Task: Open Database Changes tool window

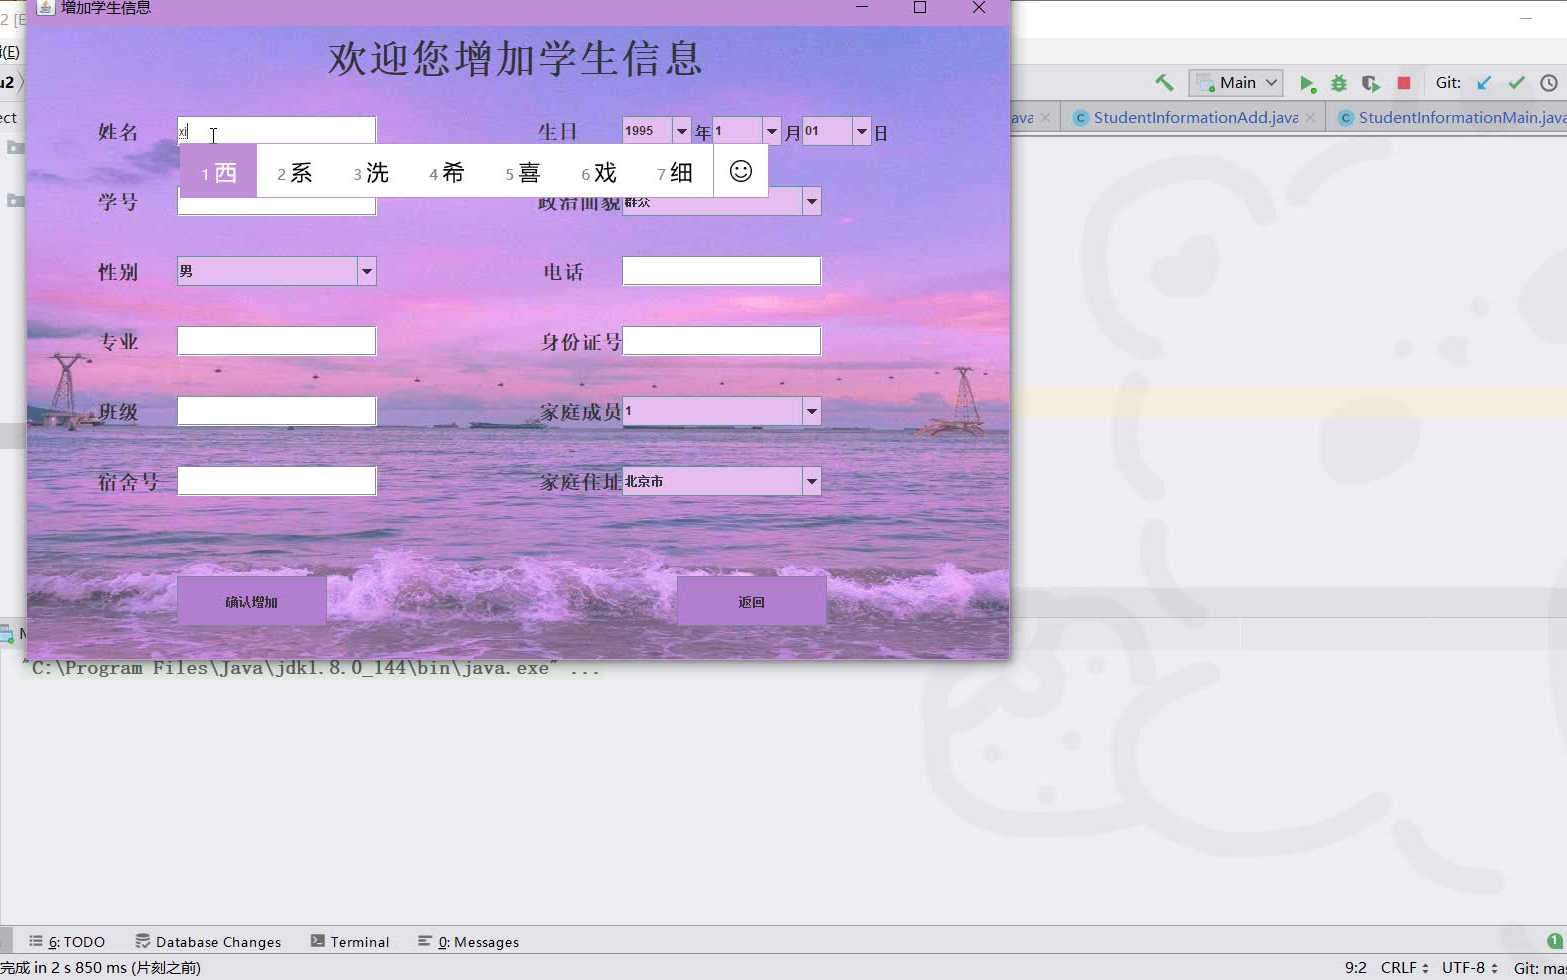Action: 208,941
